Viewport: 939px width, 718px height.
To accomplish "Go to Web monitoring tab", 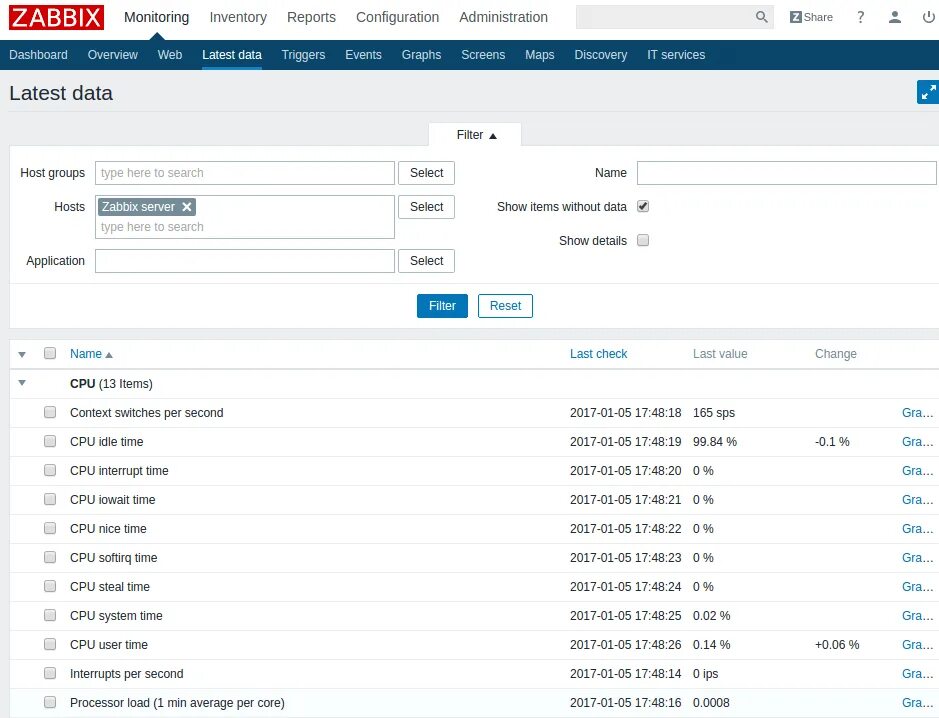I will click(x=170, y=54).
